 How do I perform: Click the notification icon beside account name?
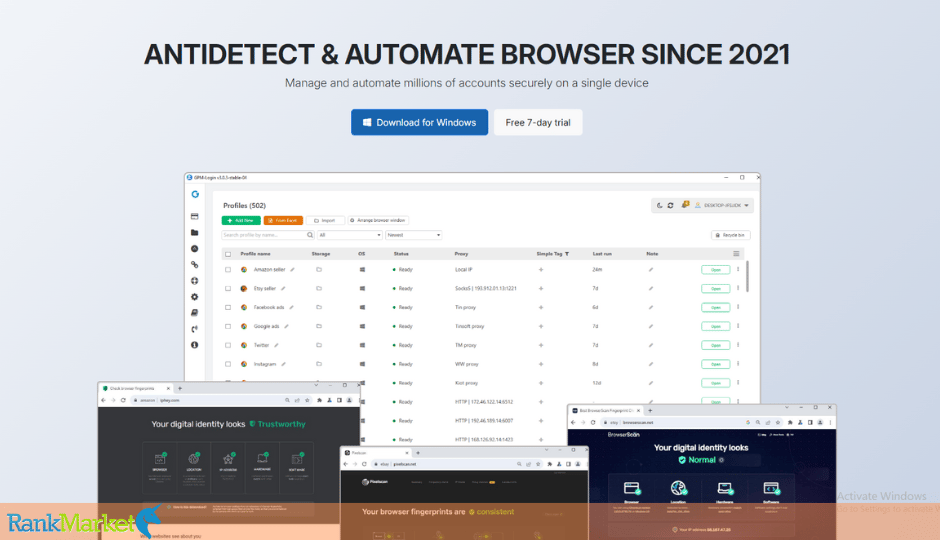pos(685,205)
